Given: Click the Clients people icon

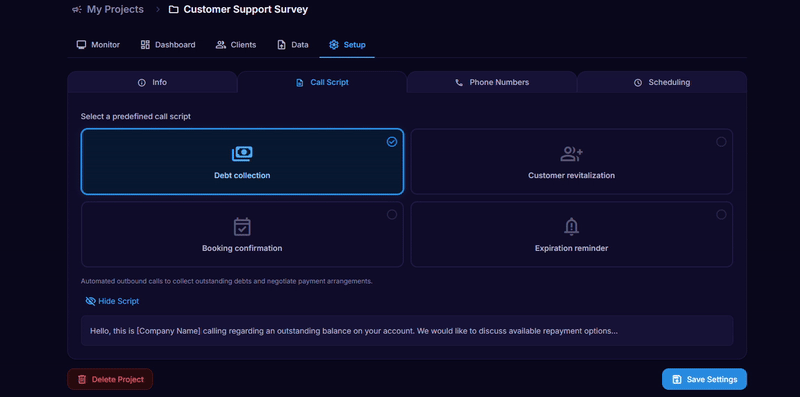Looking at the screenshot, I should [220, 45].
